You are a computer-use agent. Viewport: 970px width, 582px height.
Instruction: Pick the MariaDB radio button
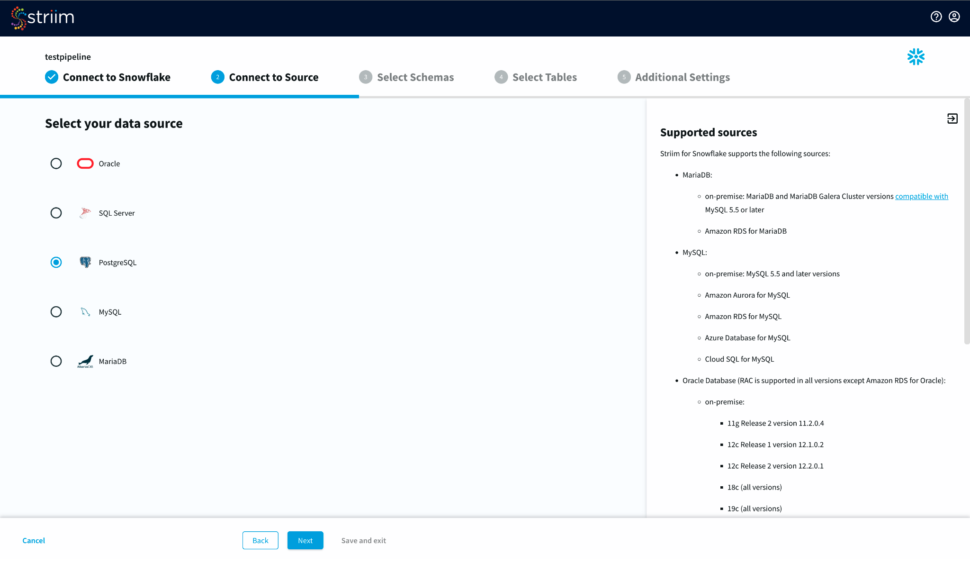[56, 362]
